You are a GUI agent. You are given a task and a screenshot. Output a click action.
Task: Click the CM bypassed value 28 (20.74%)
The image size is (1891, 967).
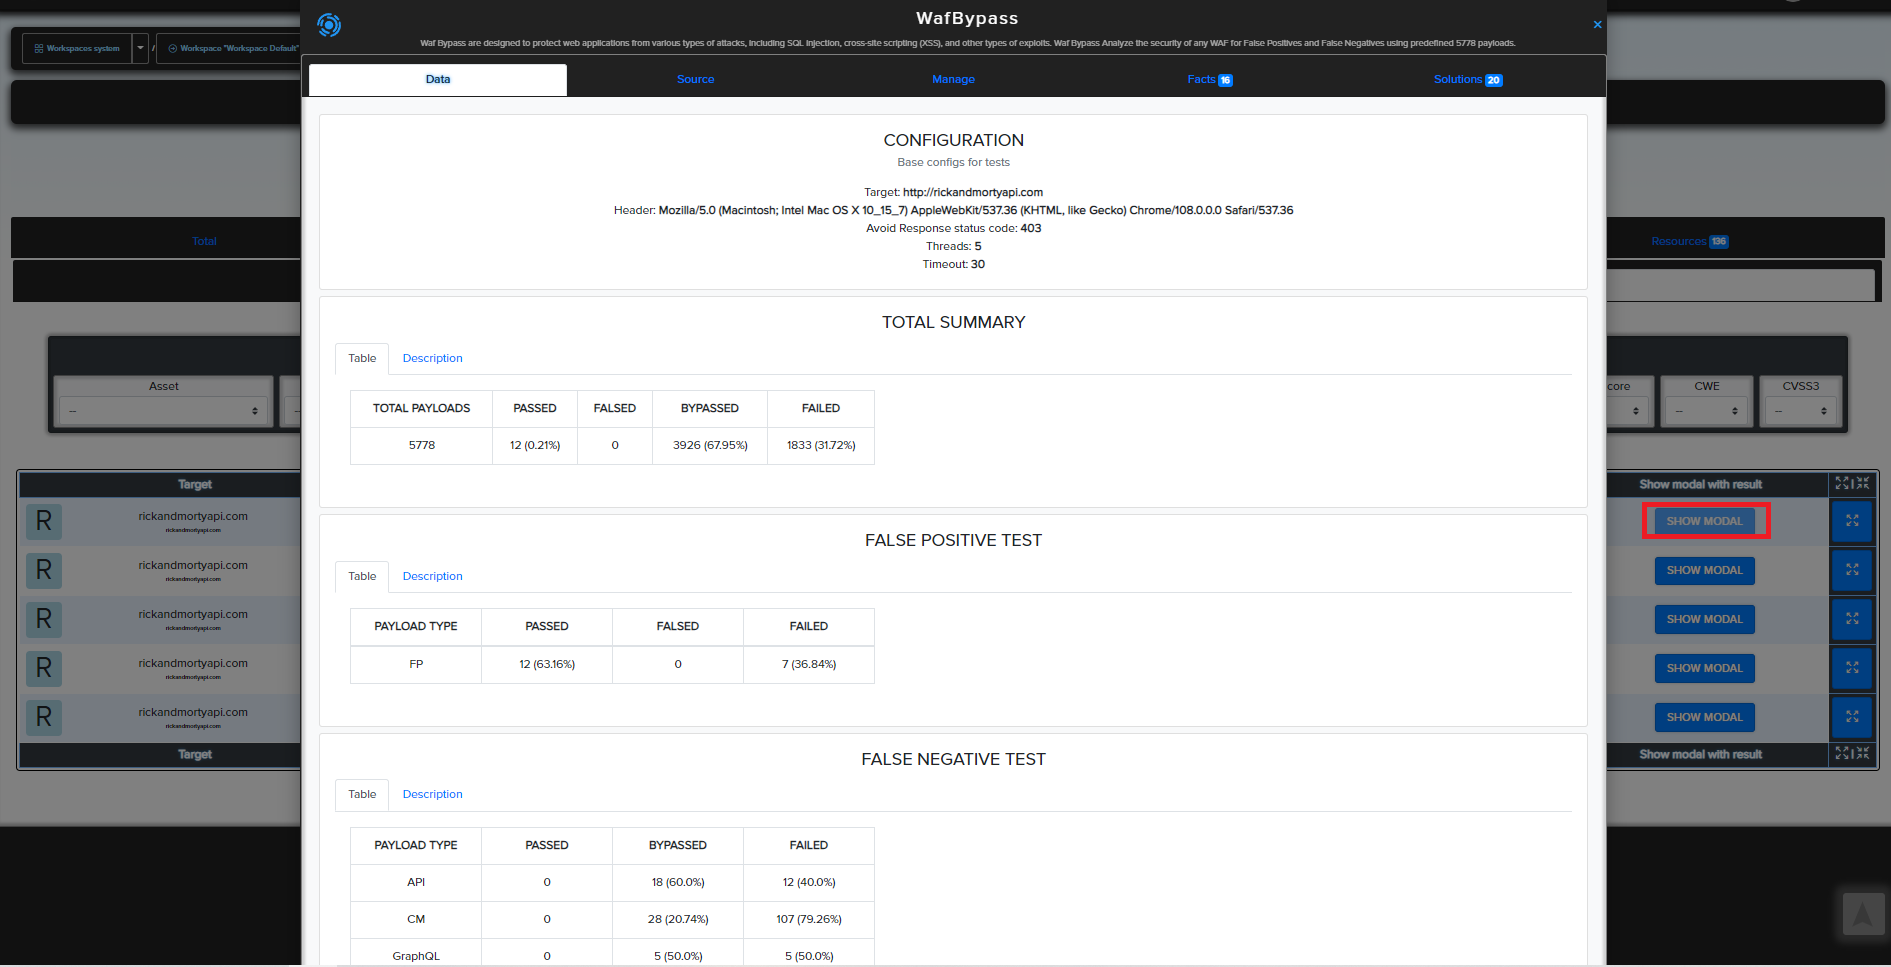click(x=678, y=919)
